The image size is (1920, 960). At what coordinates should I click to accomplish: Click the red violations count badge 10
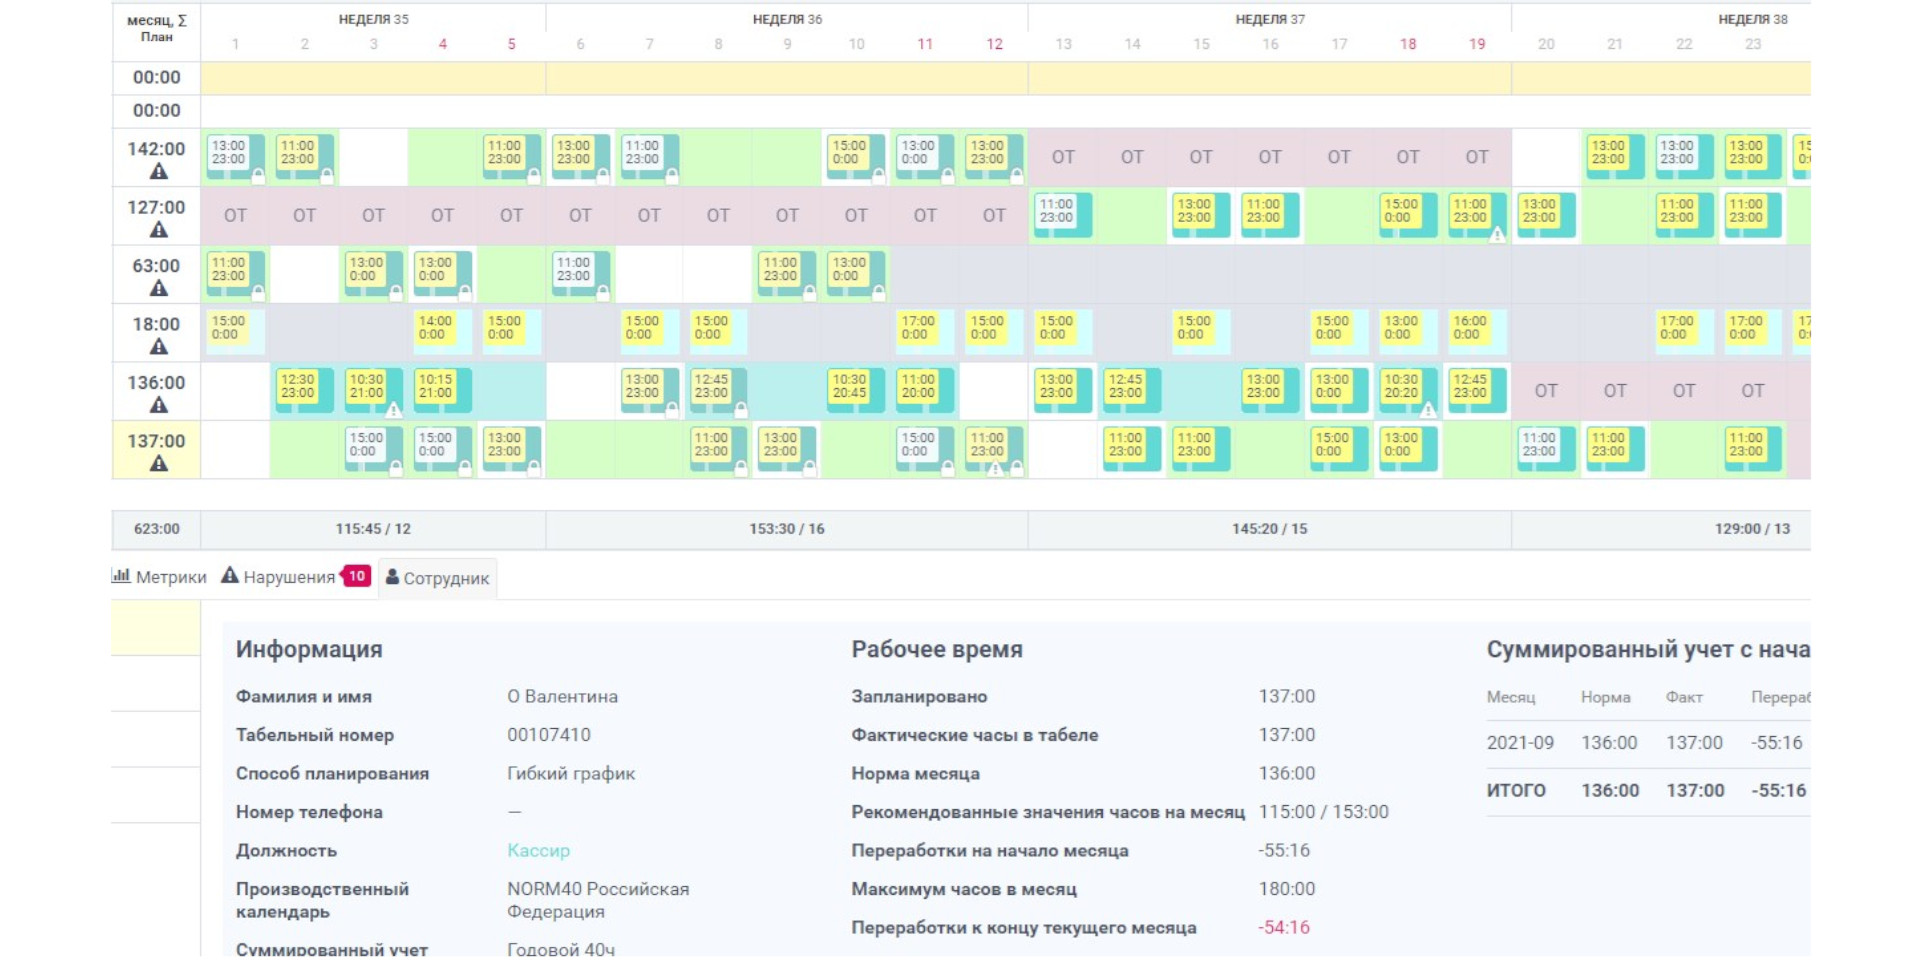356,576
